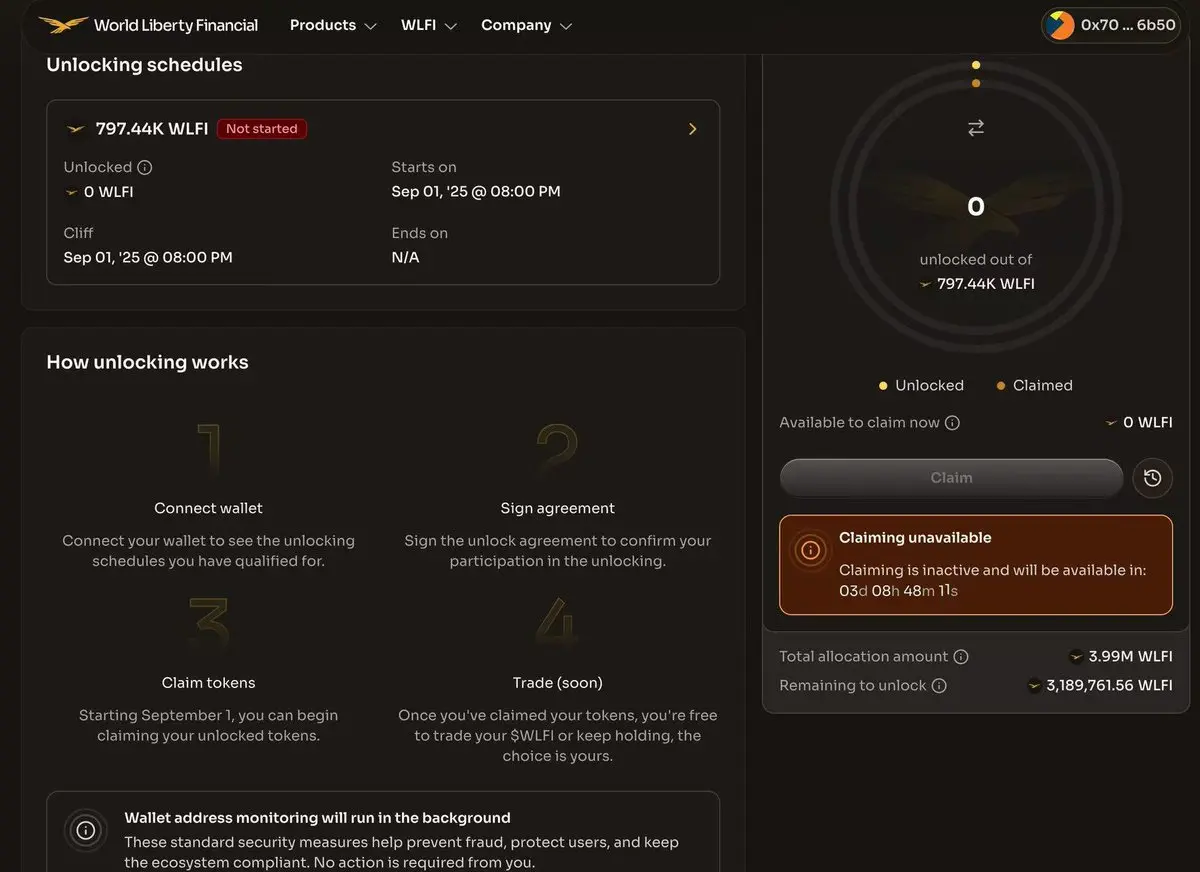1200x872 pixels.
Task: Open the Company dropdown menu
Action: pyautogui.click(x=527, y=25)
